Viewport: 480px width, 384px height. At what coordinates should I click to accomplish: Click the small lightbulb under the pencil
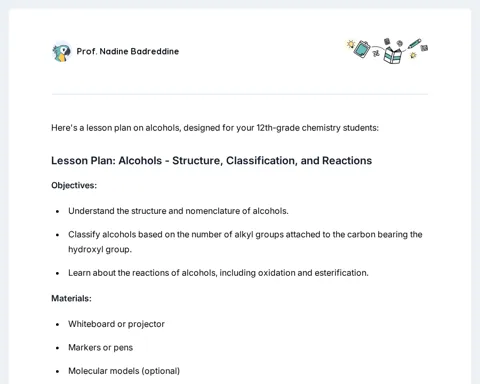click(413, 55)
